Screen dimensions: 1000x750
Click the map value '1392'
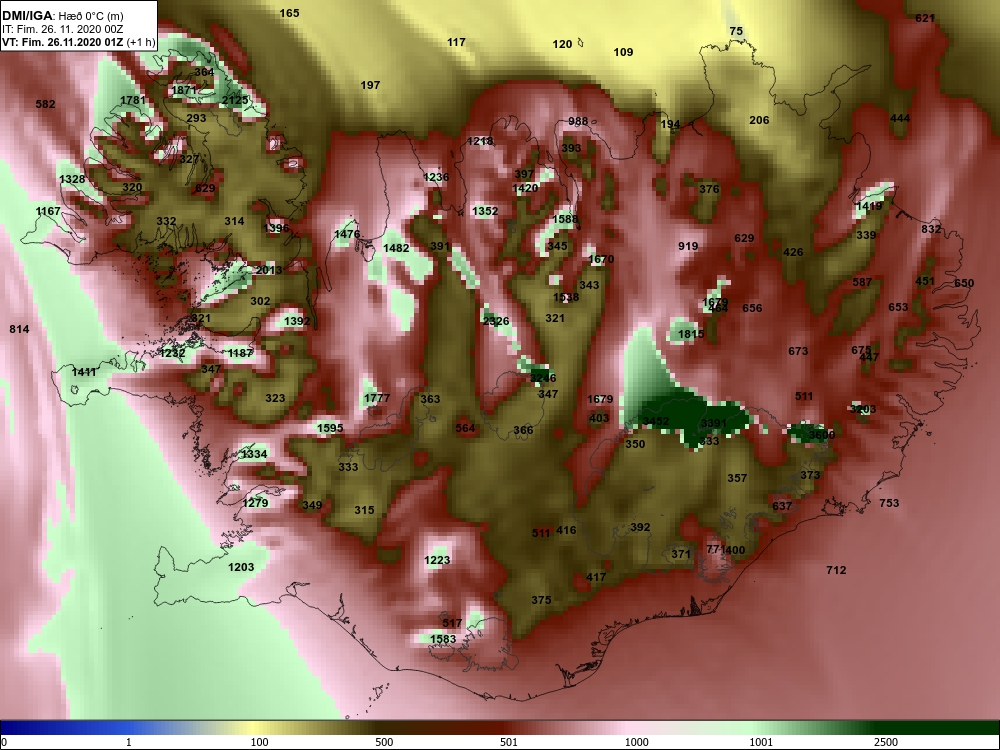tap(297, 321)
